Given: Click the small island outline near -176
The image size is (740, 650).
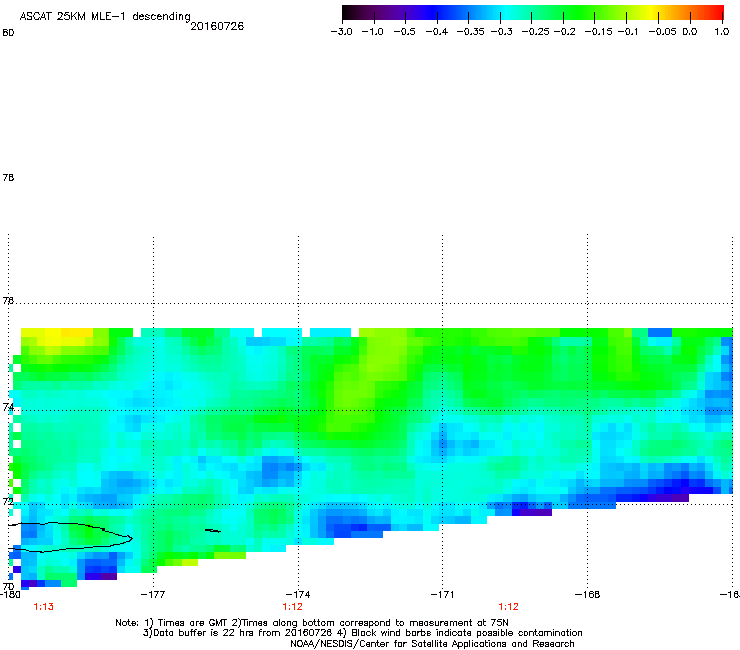Looking at the screenshot, I should [212, 531].
